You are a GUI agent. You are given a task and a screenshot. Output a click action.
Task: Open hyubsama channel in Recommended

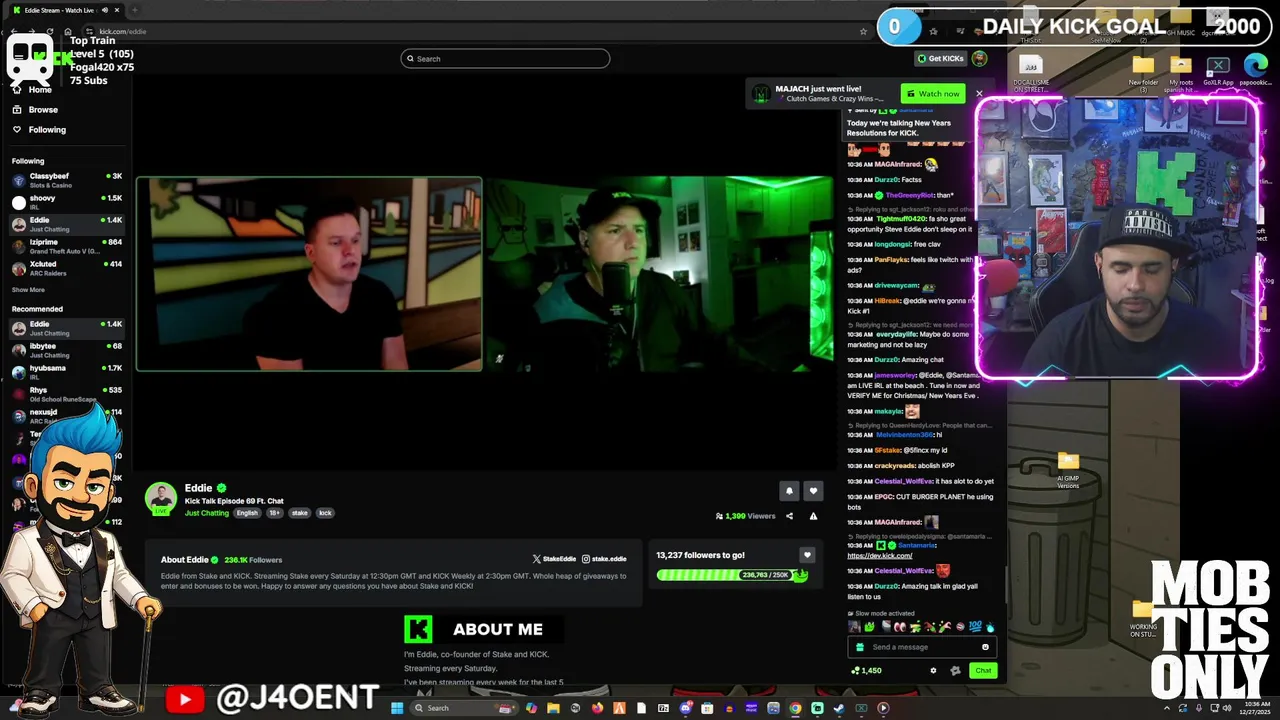click(66, 372)
